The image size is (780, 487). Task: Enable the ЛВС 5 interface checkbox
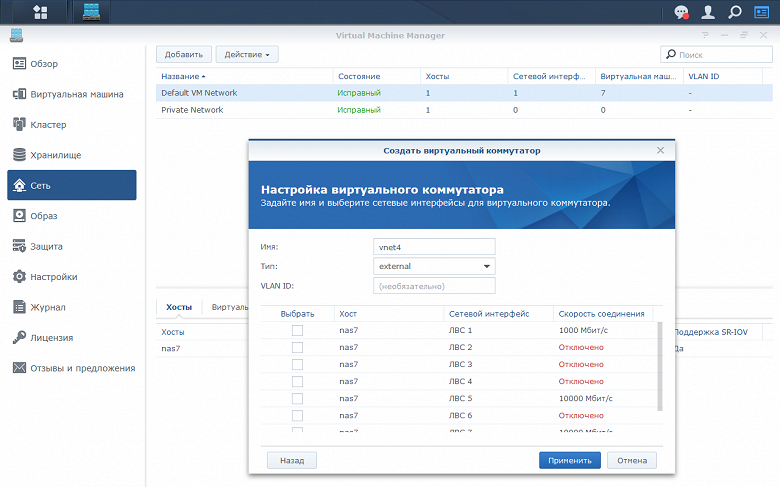[297, 398]
